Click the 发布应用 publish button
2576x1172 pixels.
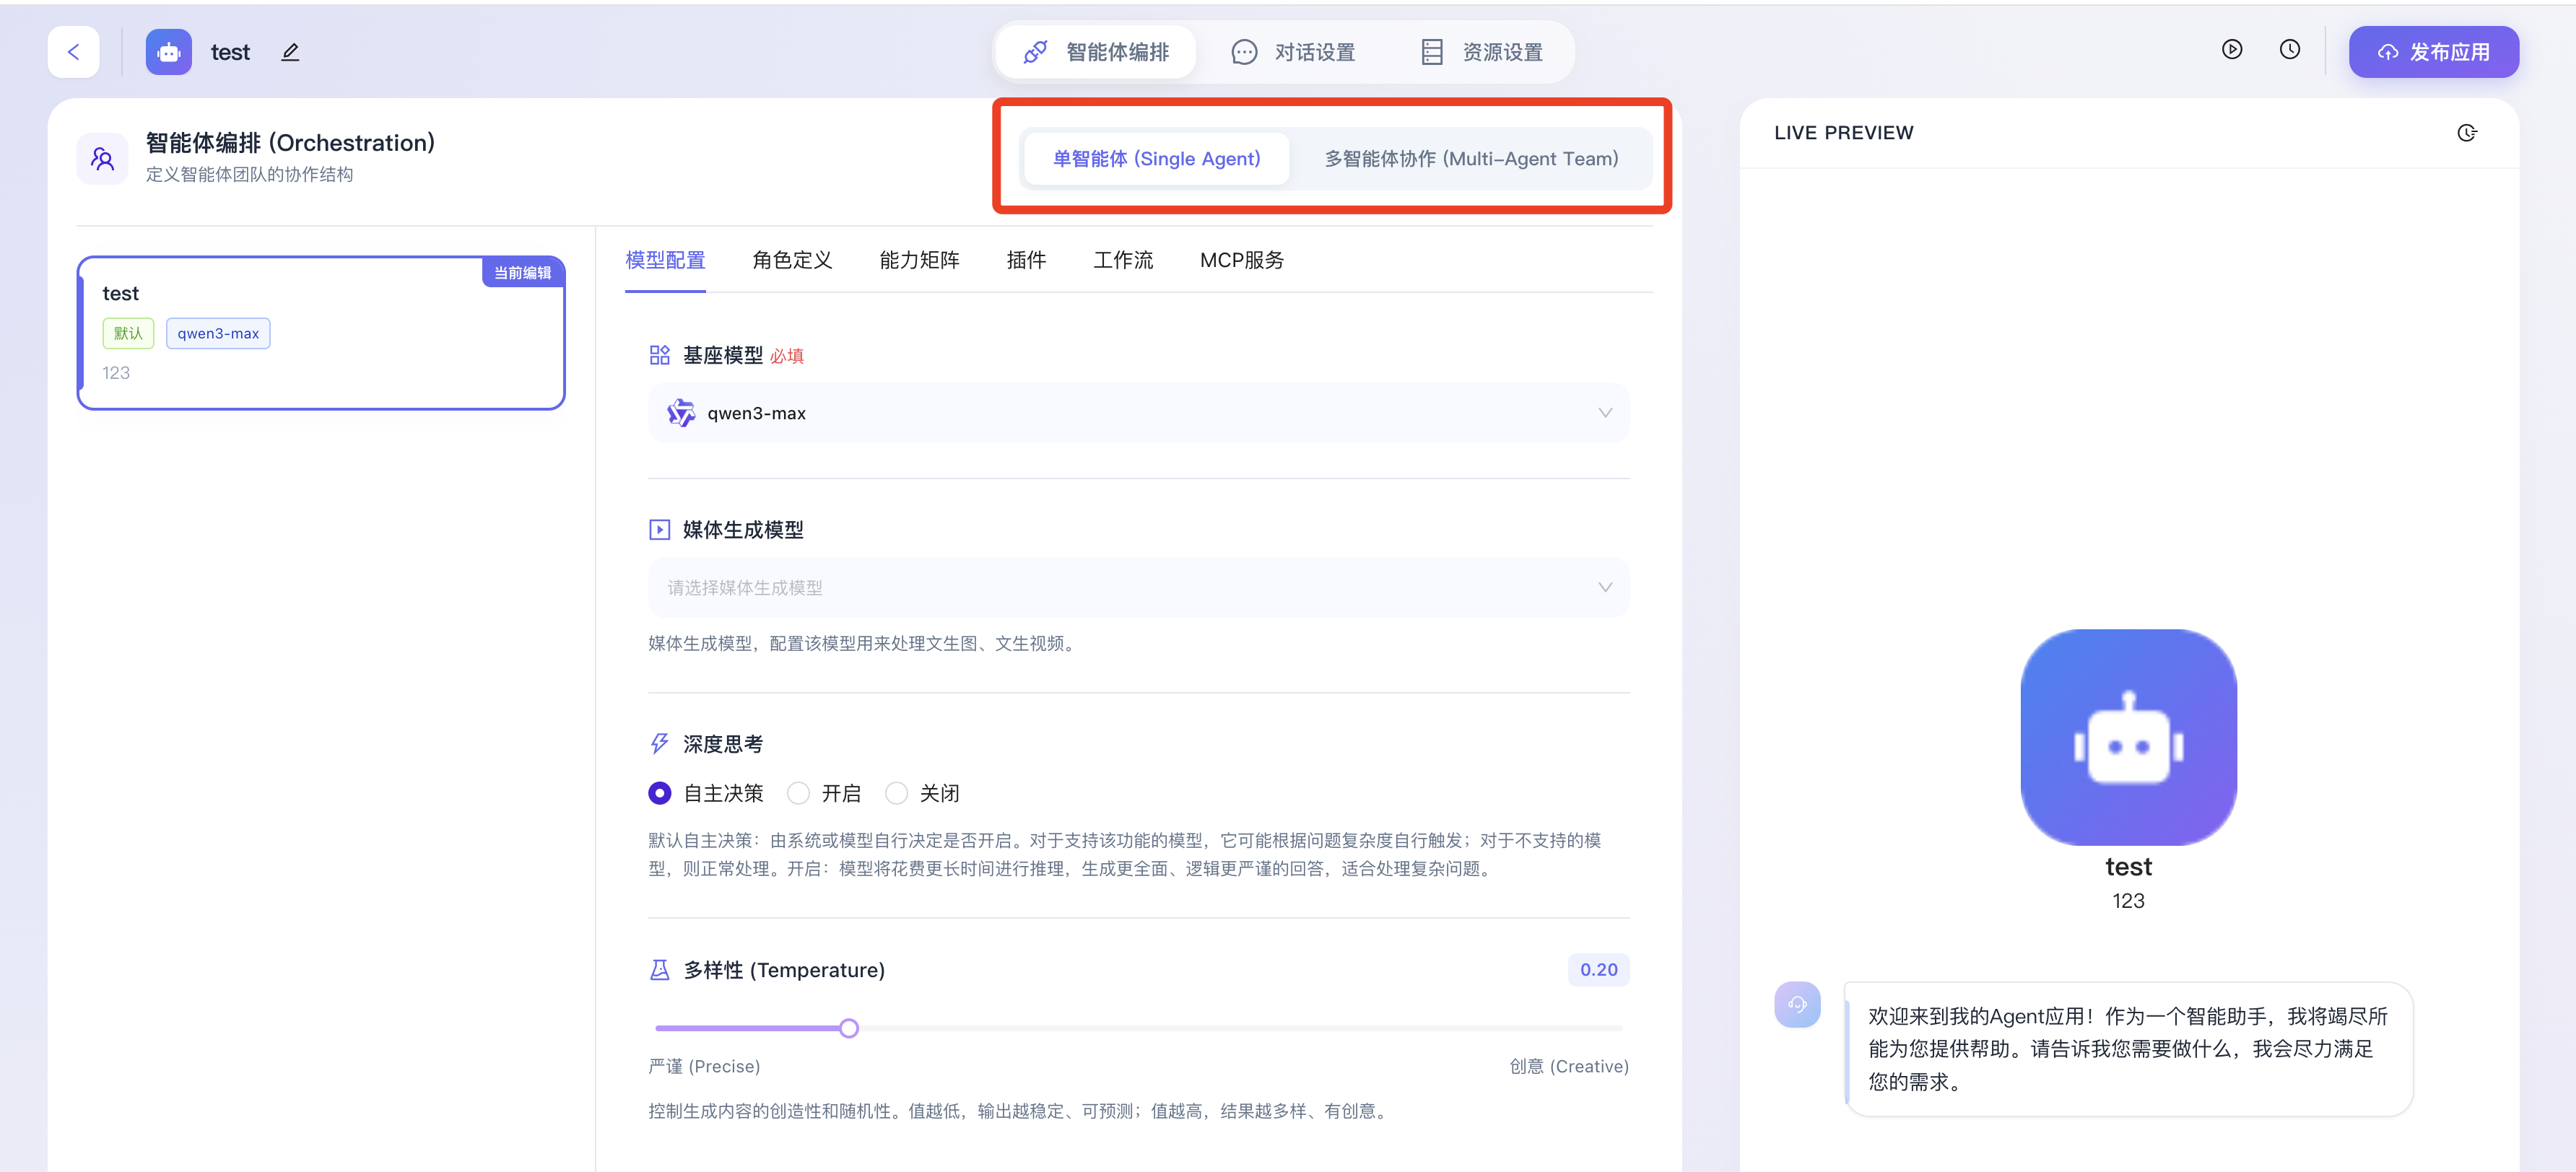tap(2433, 52)
